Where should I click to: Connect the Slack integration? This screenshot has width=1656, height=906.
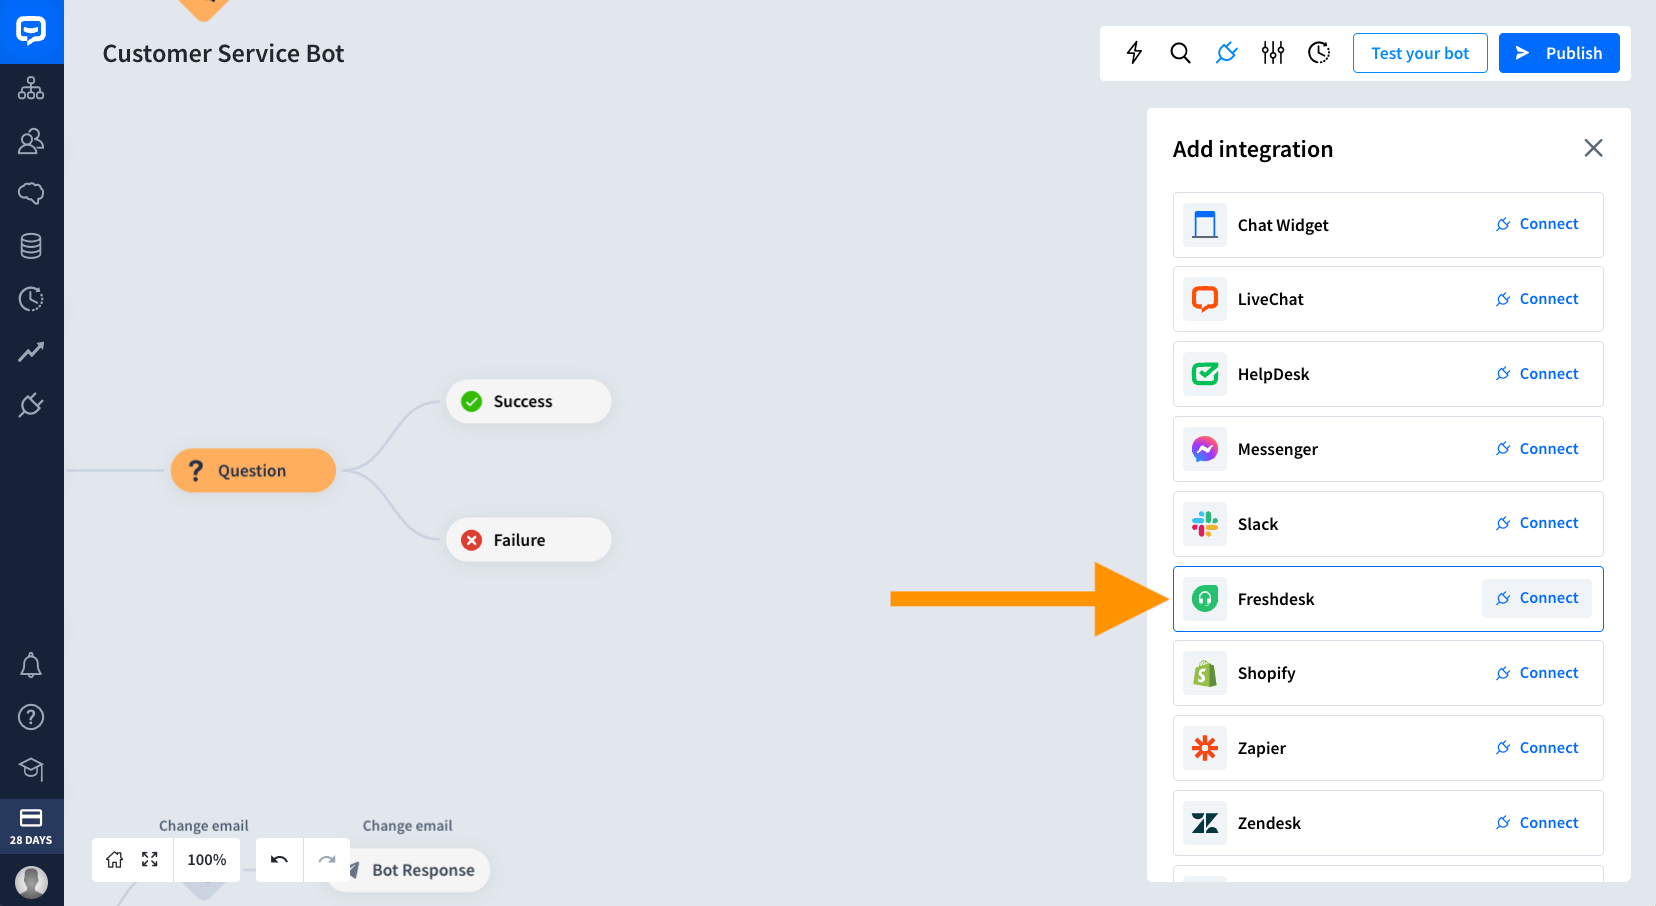(1537, 523)
